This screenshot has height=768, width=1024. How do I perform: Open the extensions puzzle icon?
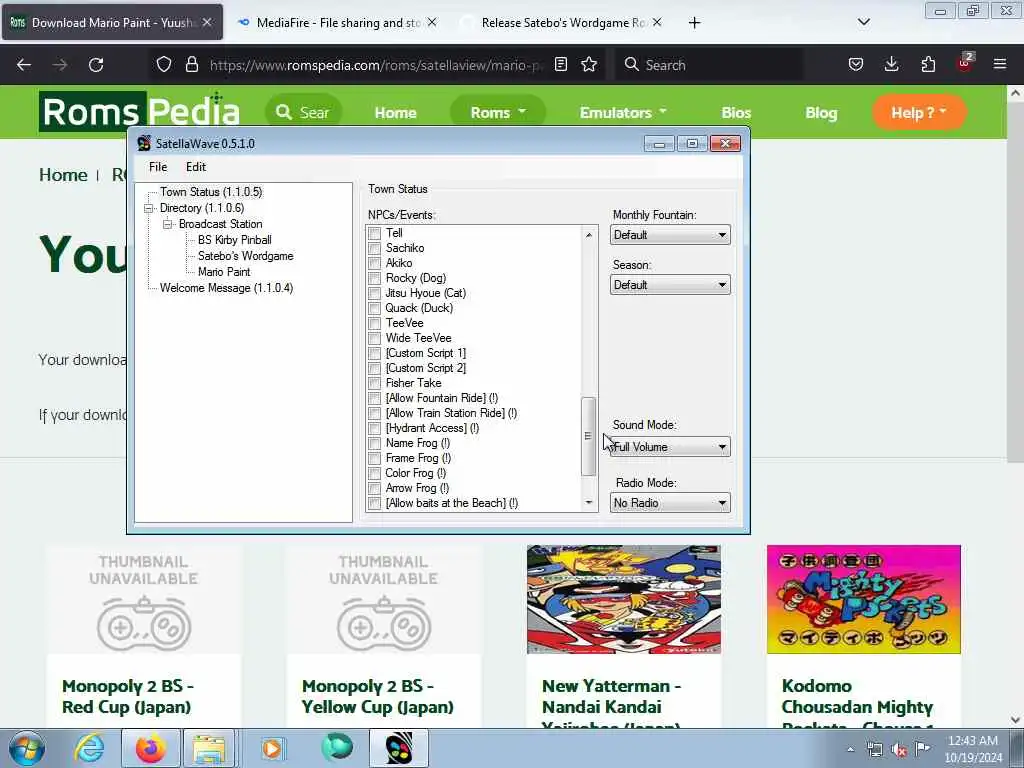[x=928, y=65]
